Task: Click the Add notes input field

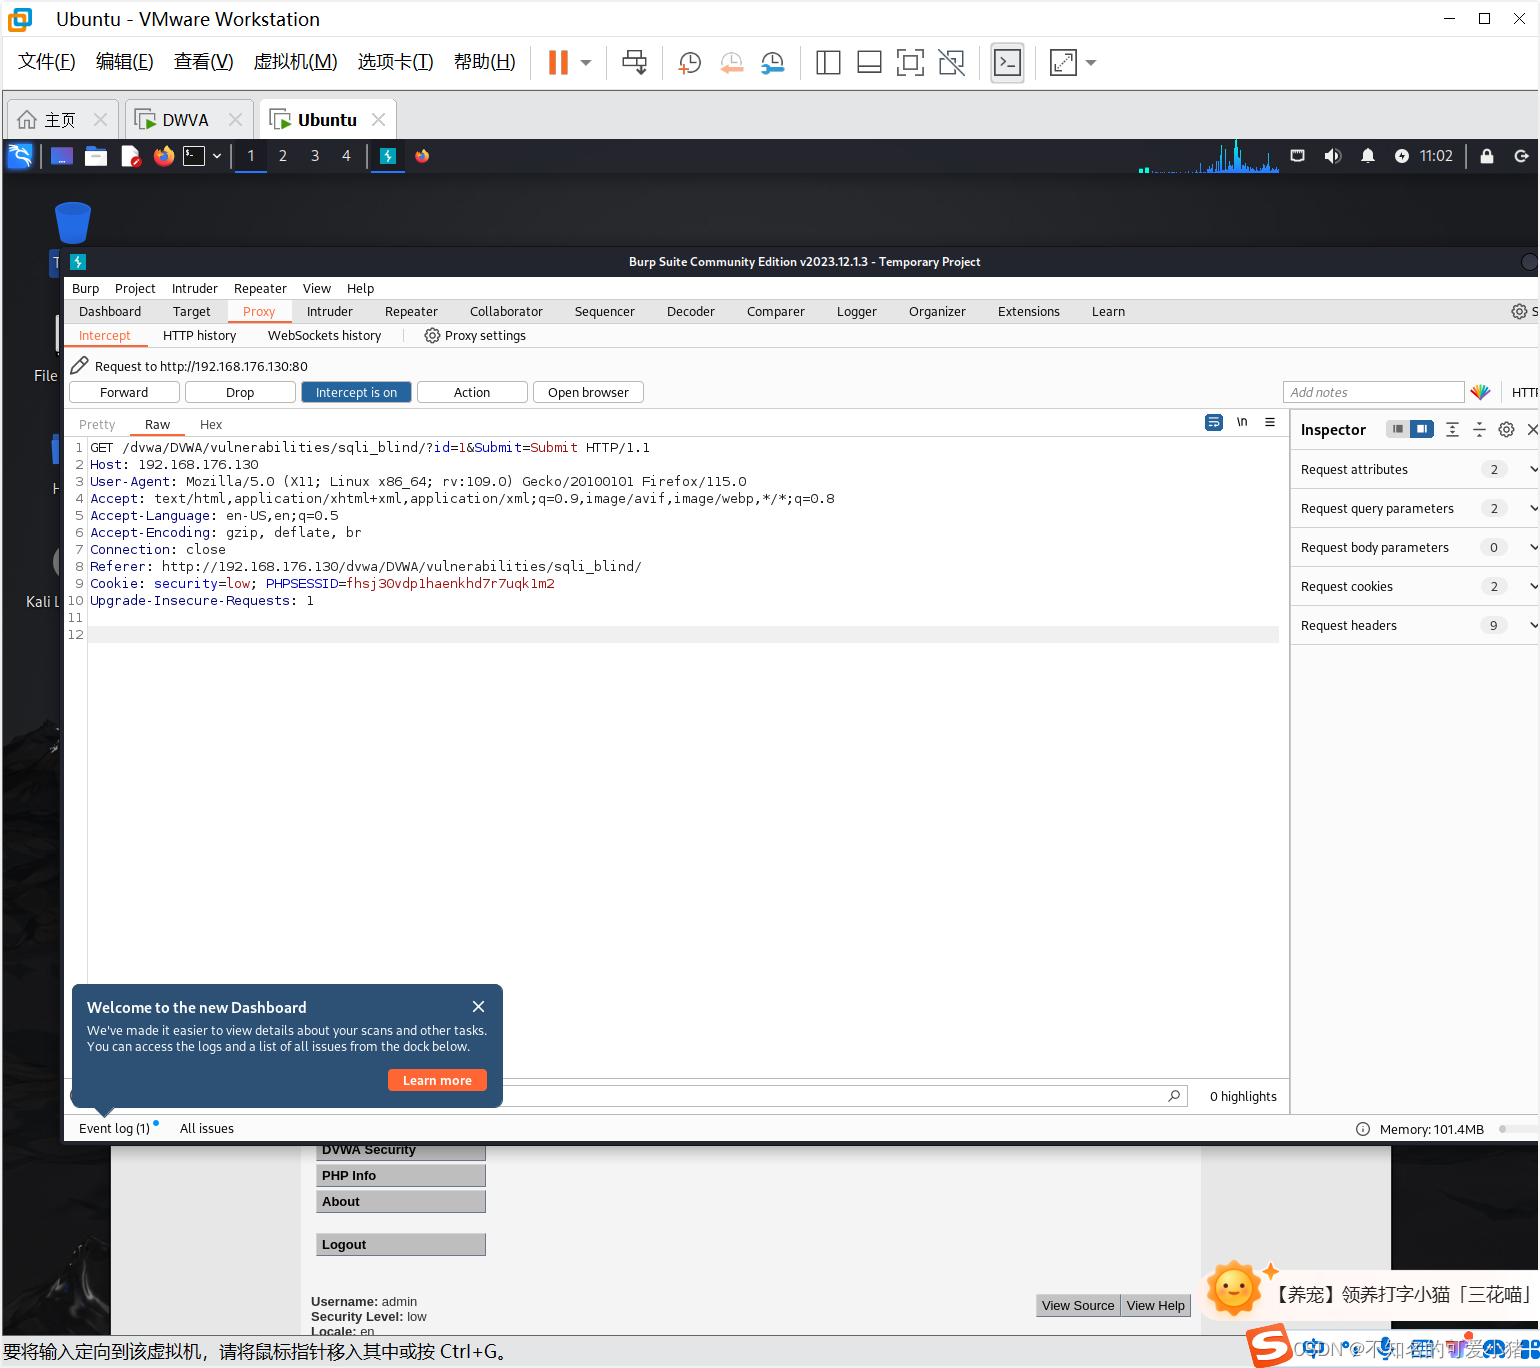Action: coord(1374,392)
